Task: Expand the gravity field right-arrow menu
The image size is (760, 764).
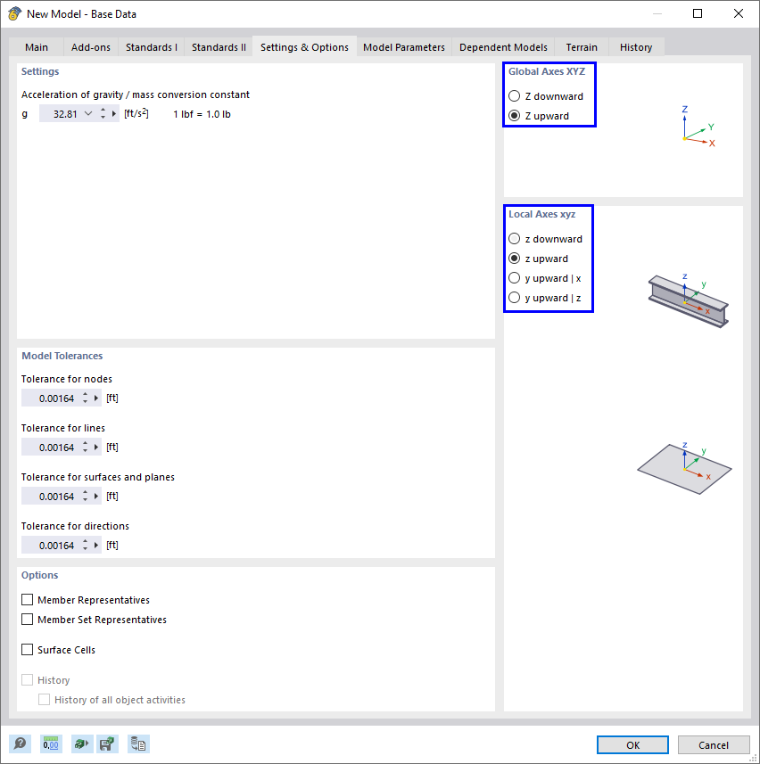Action: tap(114, 114)
